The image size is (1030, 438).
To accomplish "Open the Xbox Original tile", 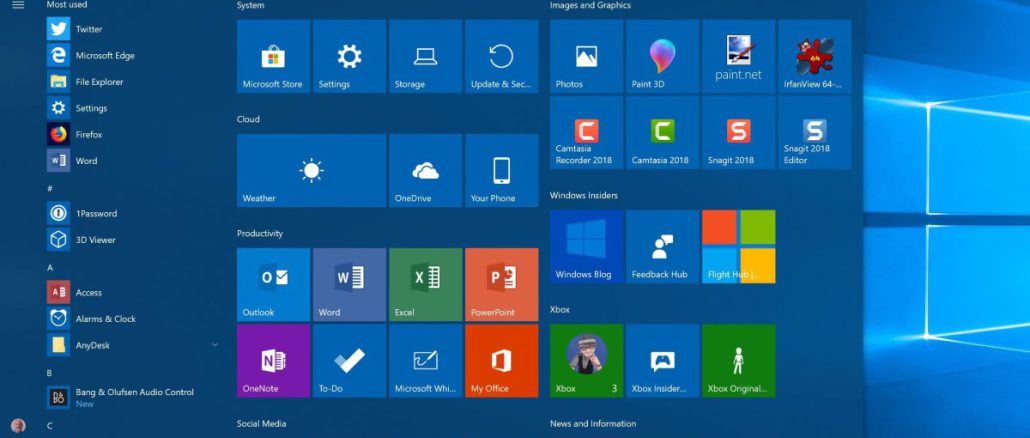I will click(739, 361).
